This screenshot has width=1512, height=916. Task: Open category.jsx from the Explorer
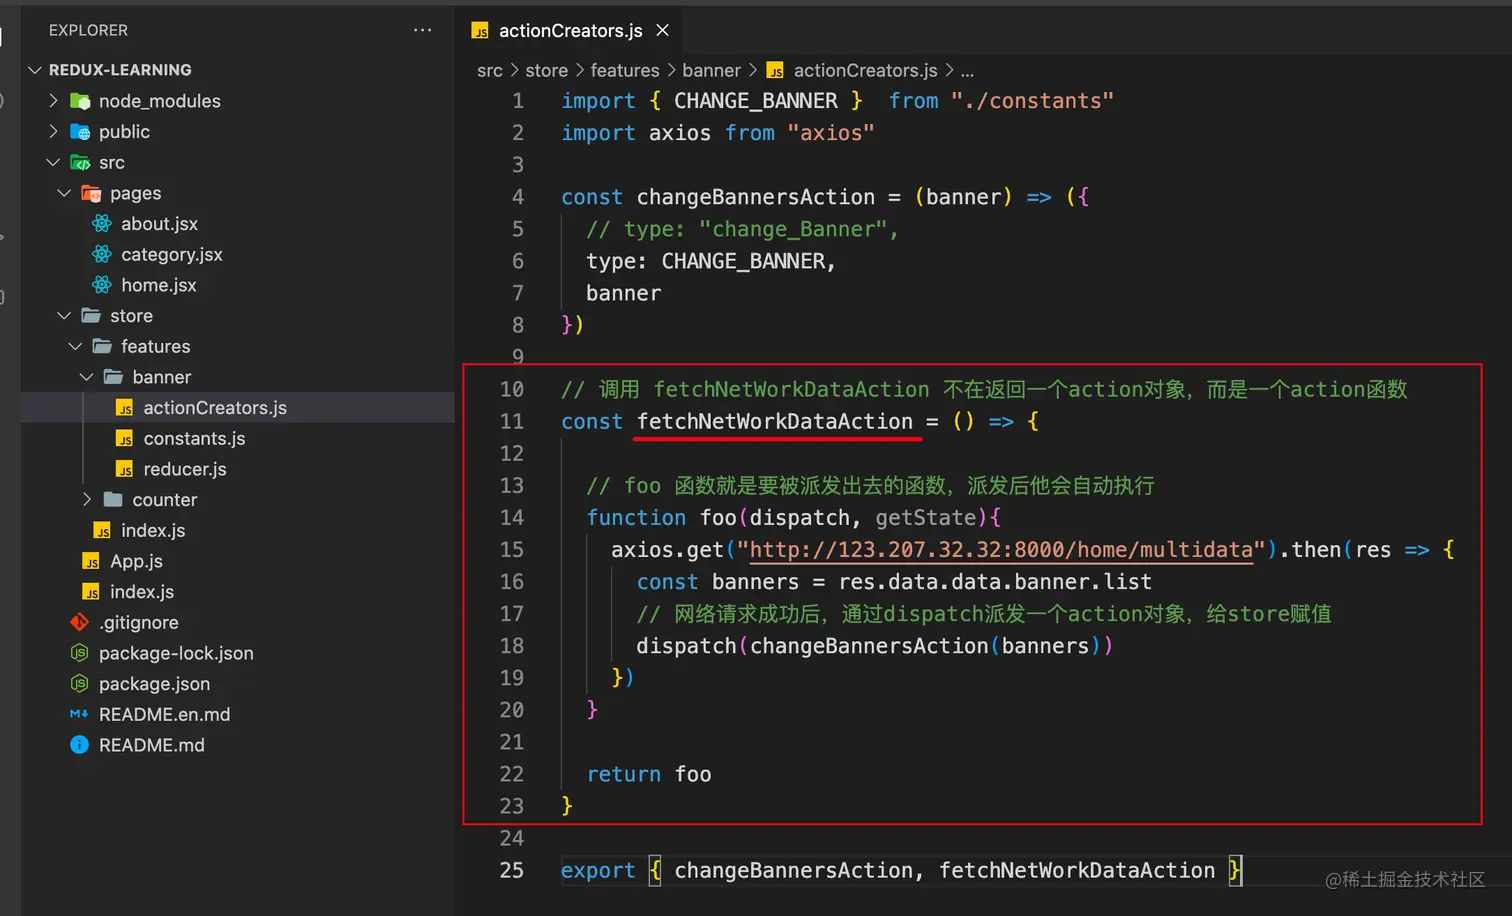pos(172,254)
